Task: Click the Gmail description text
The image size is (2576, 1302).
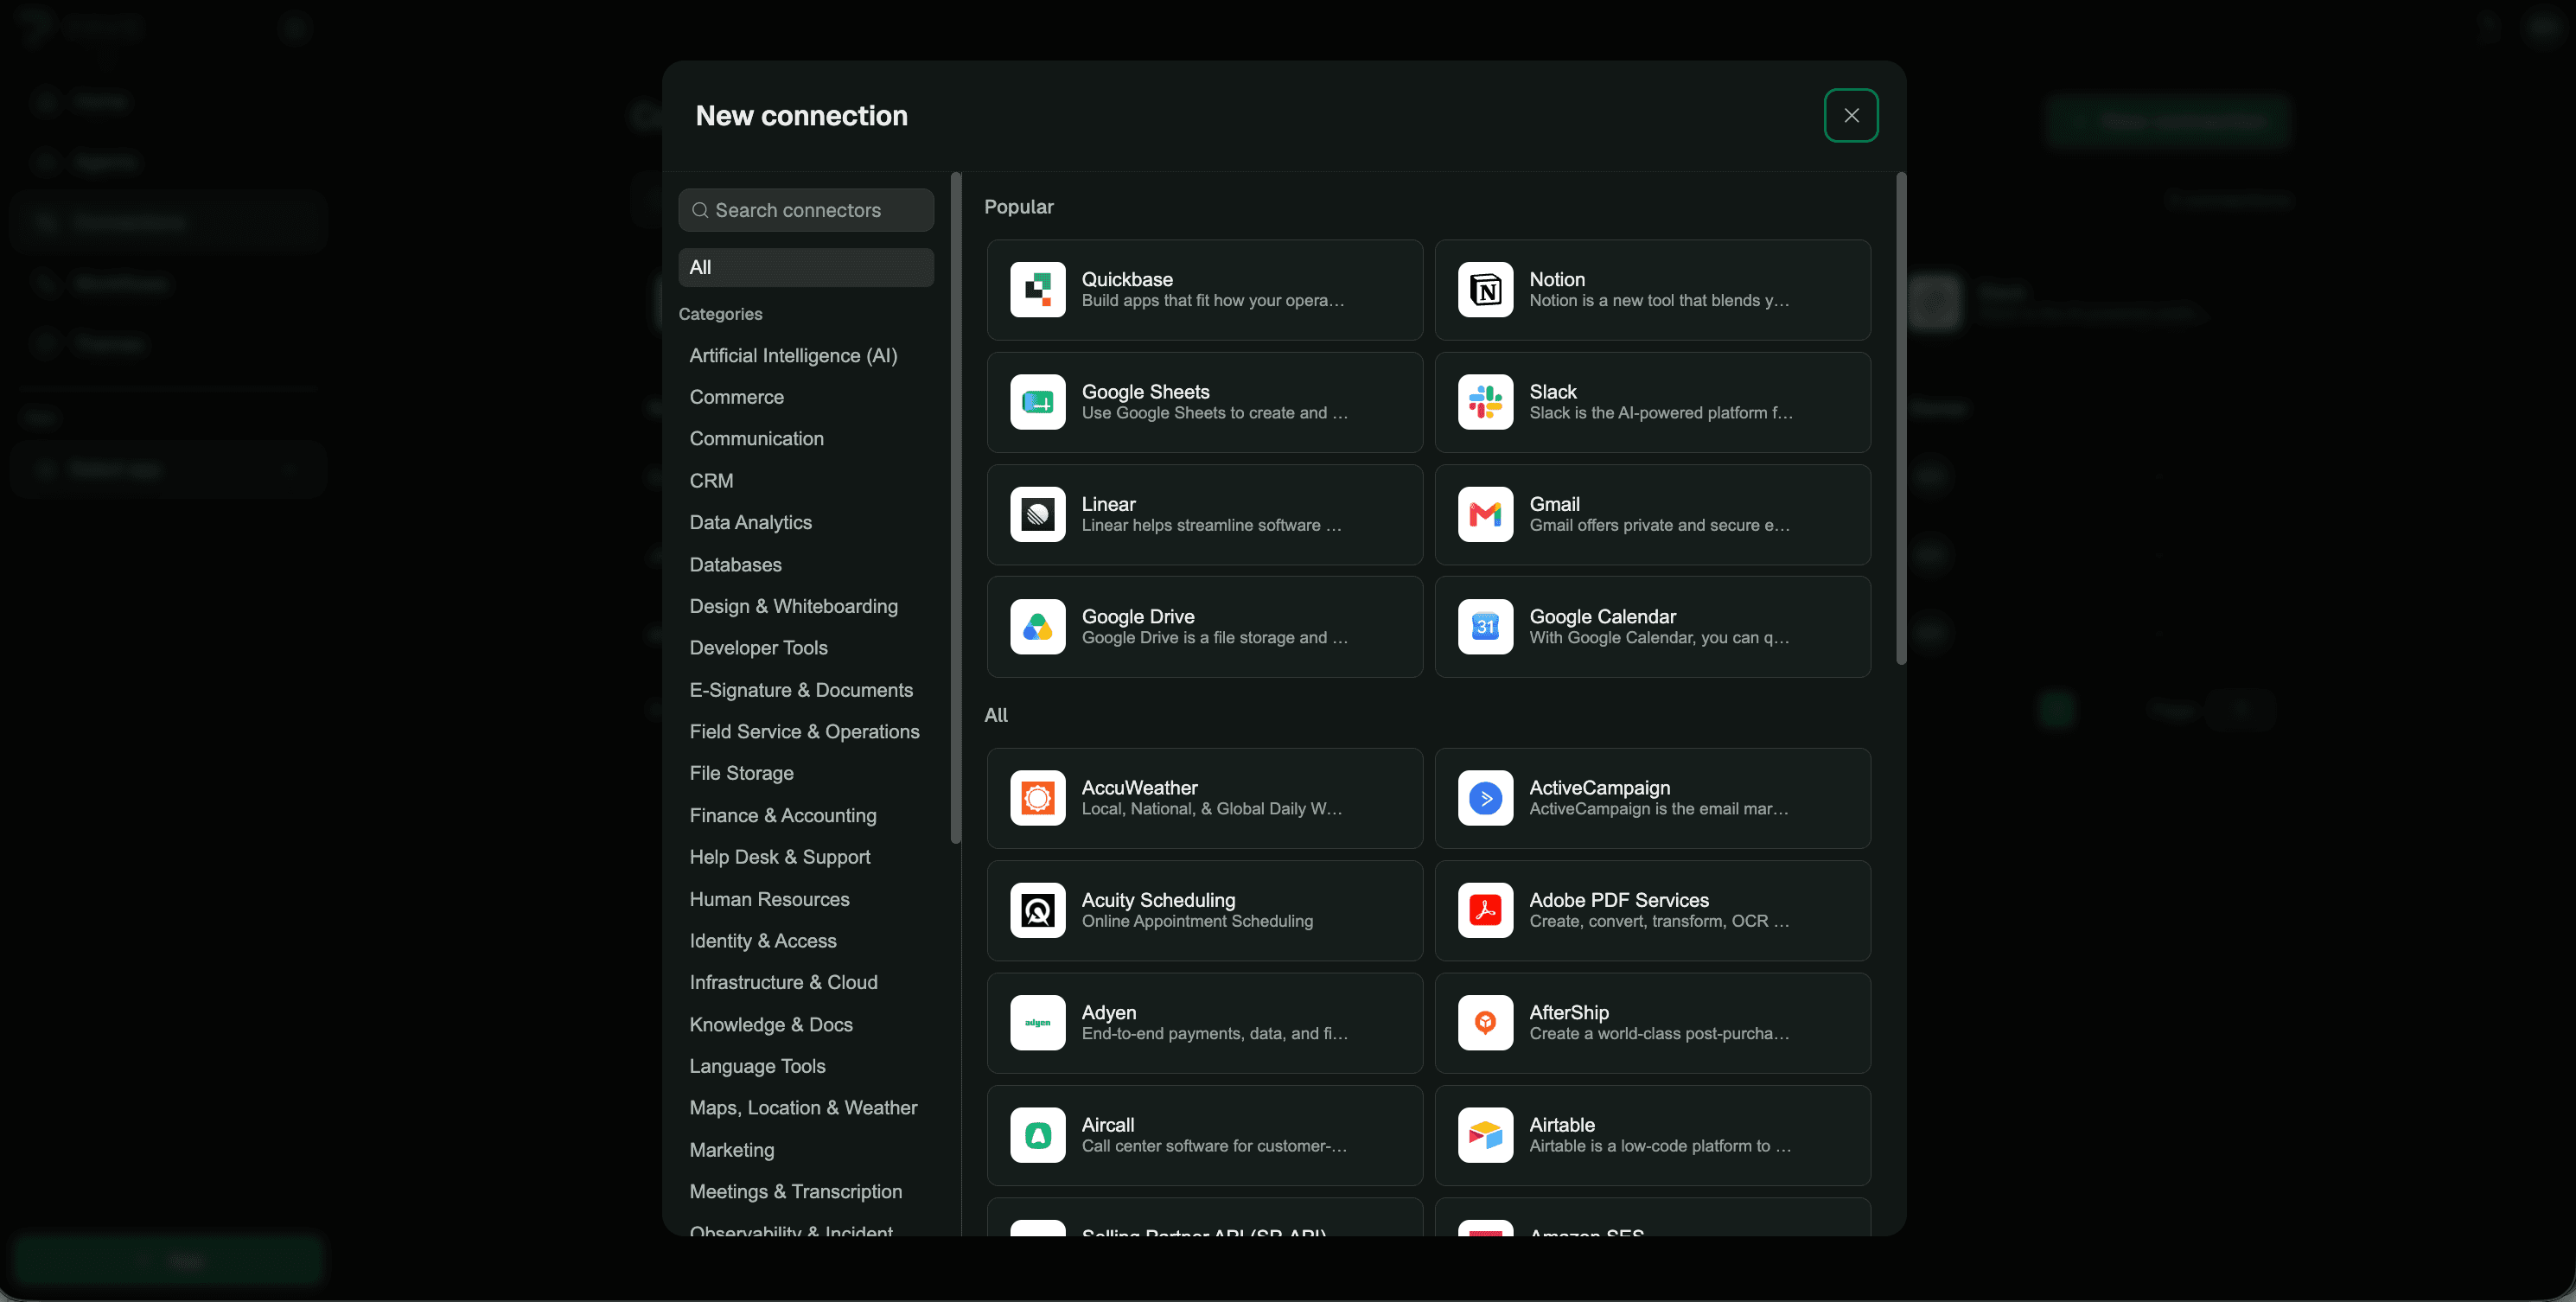Action: pyautogui.click(x=1659, y=526)
